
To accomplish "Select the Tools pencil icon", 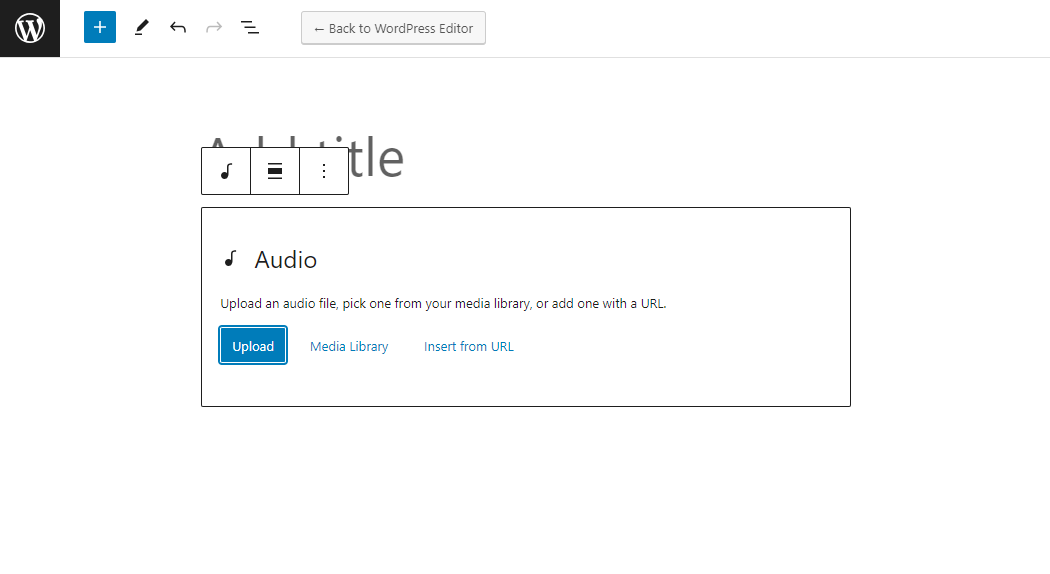I will (141, 27).
